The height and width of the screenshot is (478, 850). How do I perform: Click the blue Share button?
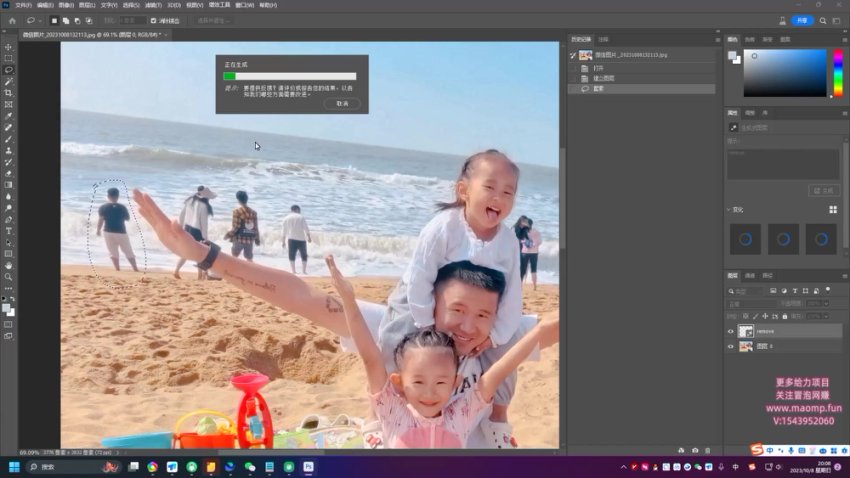(802, 20)
